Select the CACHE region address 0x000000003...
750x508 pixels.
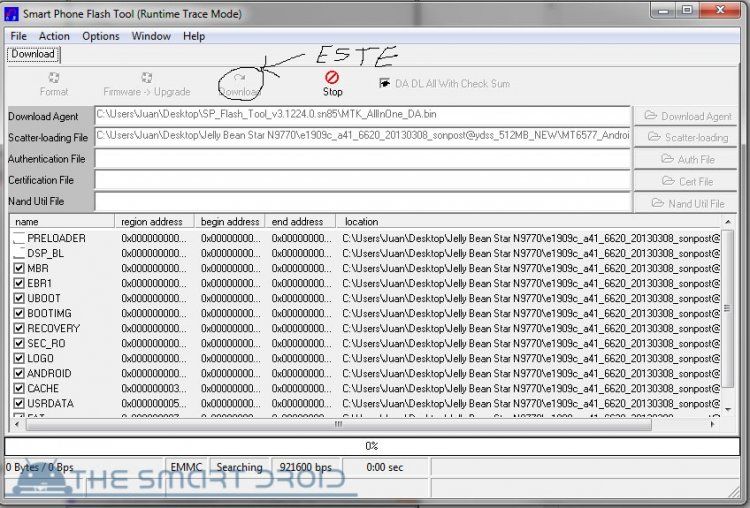tap(154, 388)
